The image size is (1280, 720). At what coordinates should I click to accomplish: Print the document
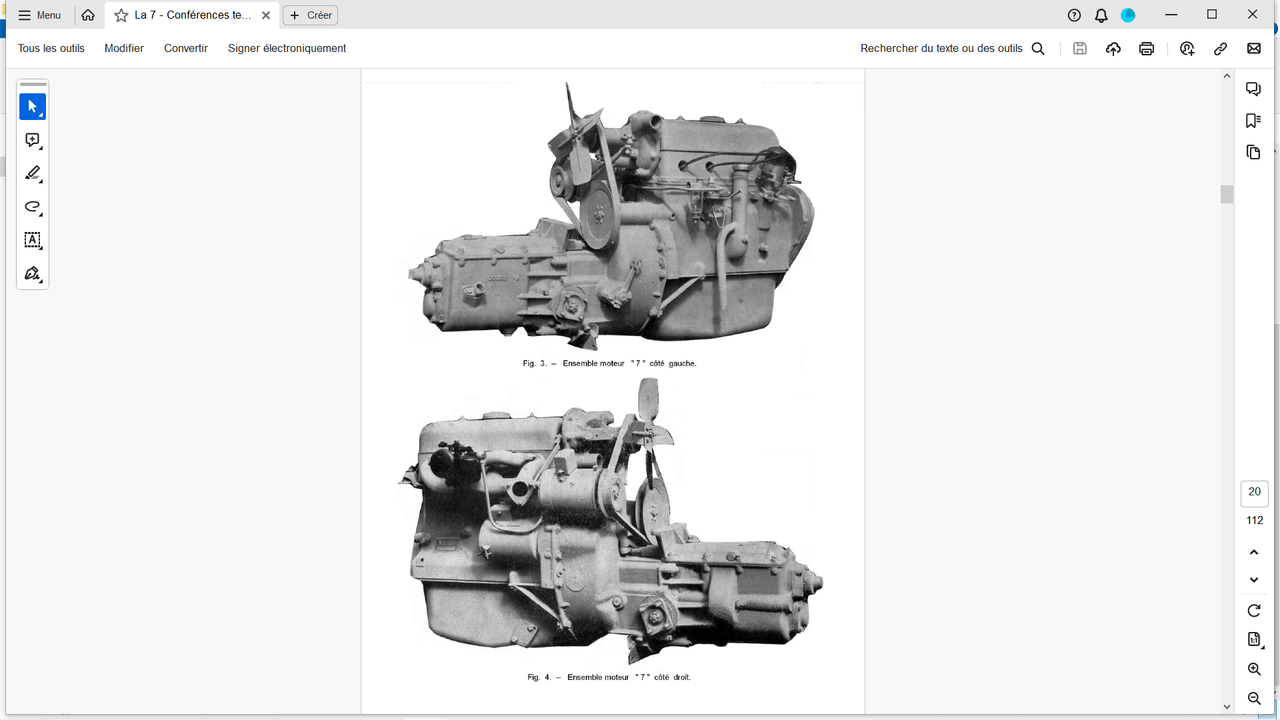(1147, 48)
